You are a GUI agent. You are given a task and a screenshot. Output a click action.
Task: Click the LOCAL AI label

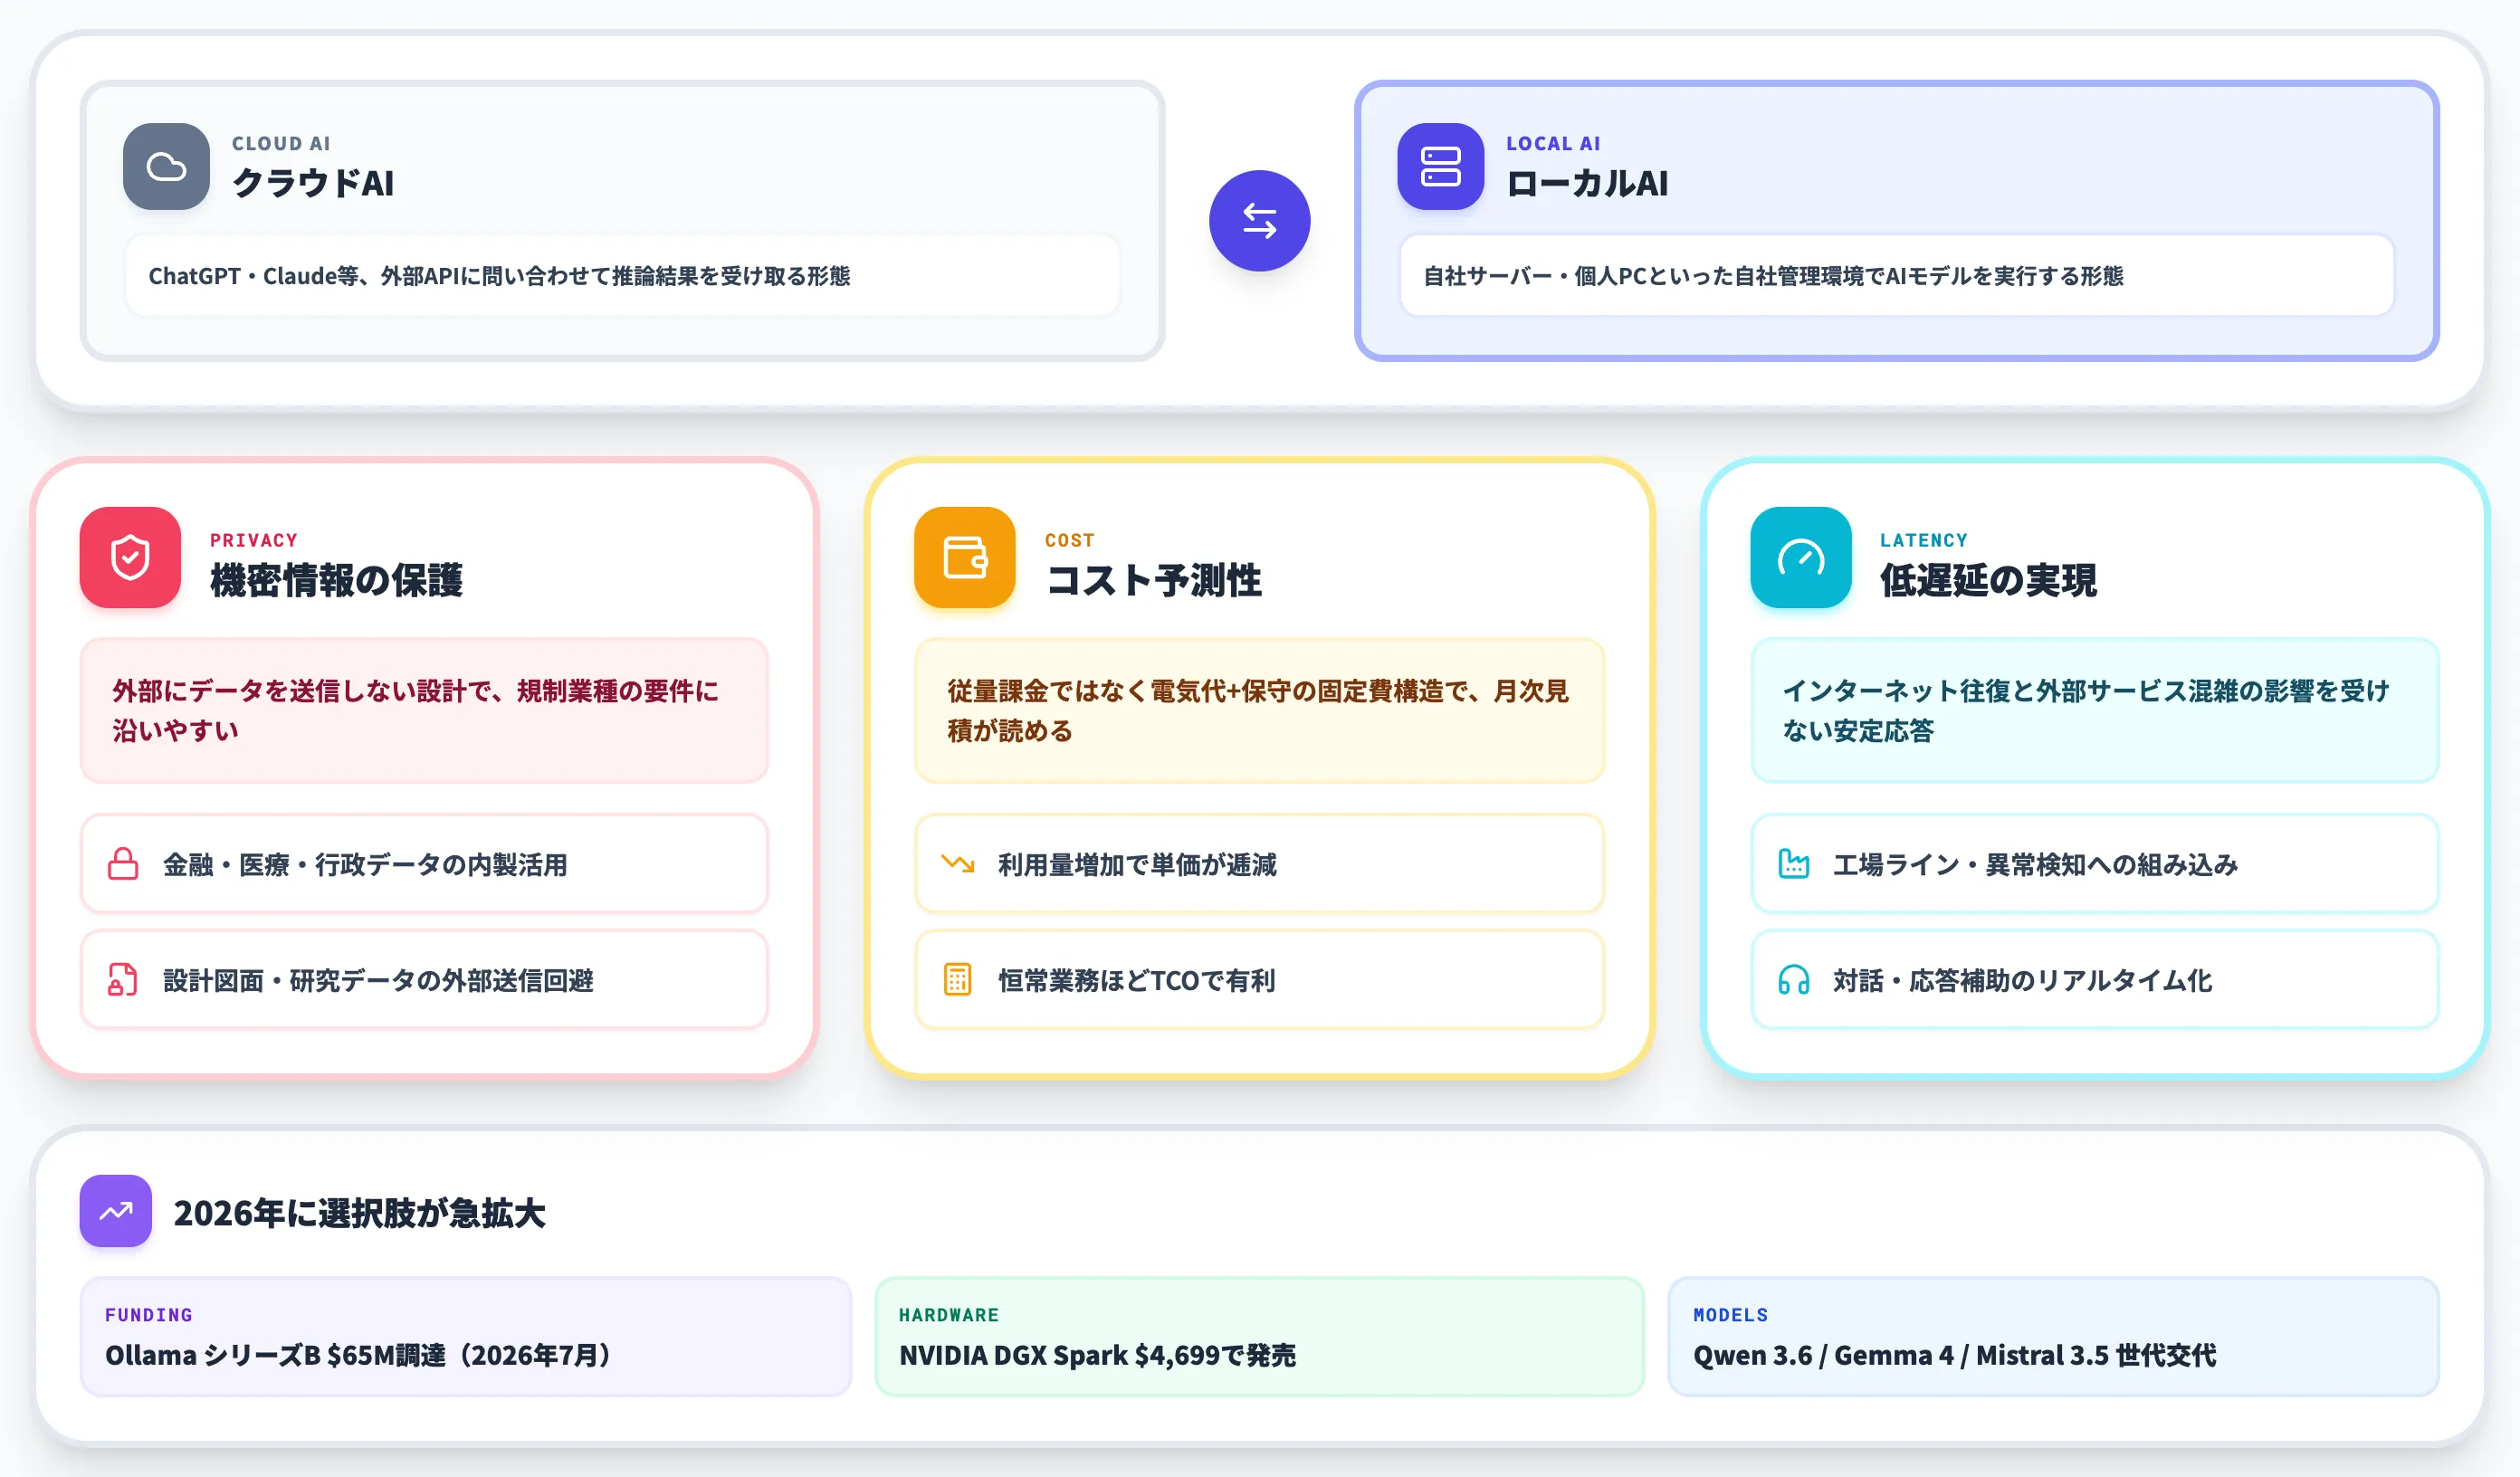pos(1553,143)
